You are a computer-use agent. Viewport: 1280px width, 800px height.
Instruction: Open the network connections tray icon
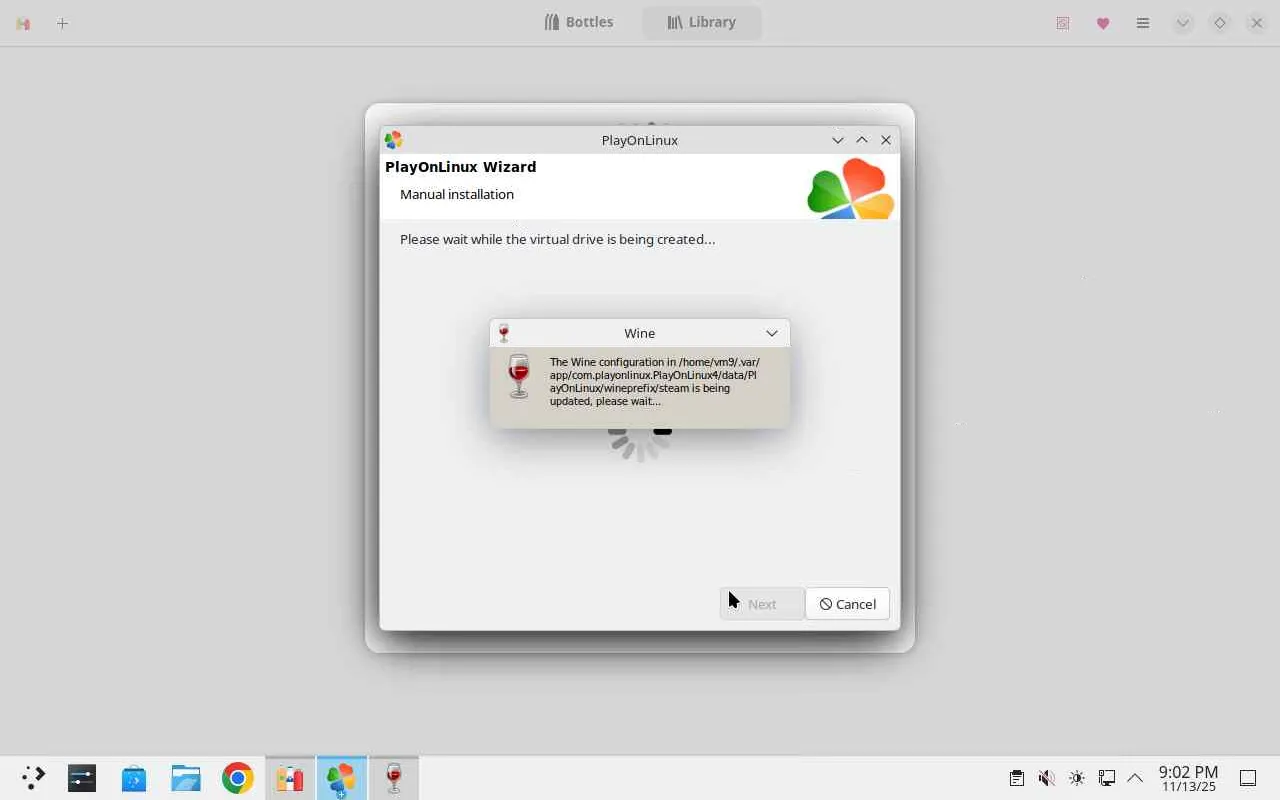[1107, 778]
